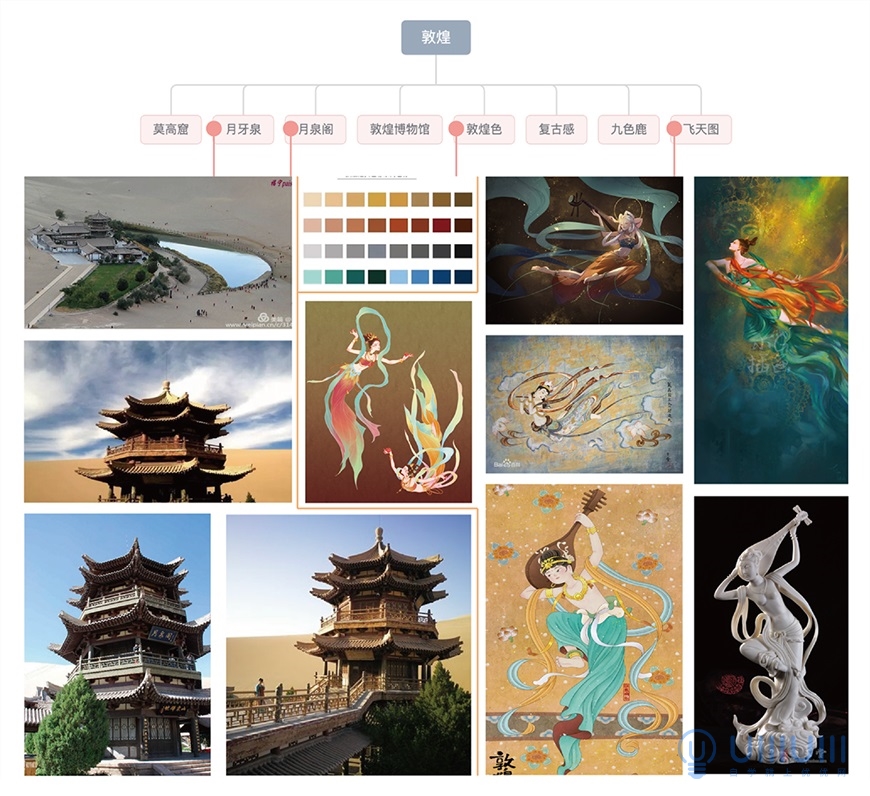Click the pink marker on 月牙泉
Viewport: 870px width, 796px height.
[214, 129]
